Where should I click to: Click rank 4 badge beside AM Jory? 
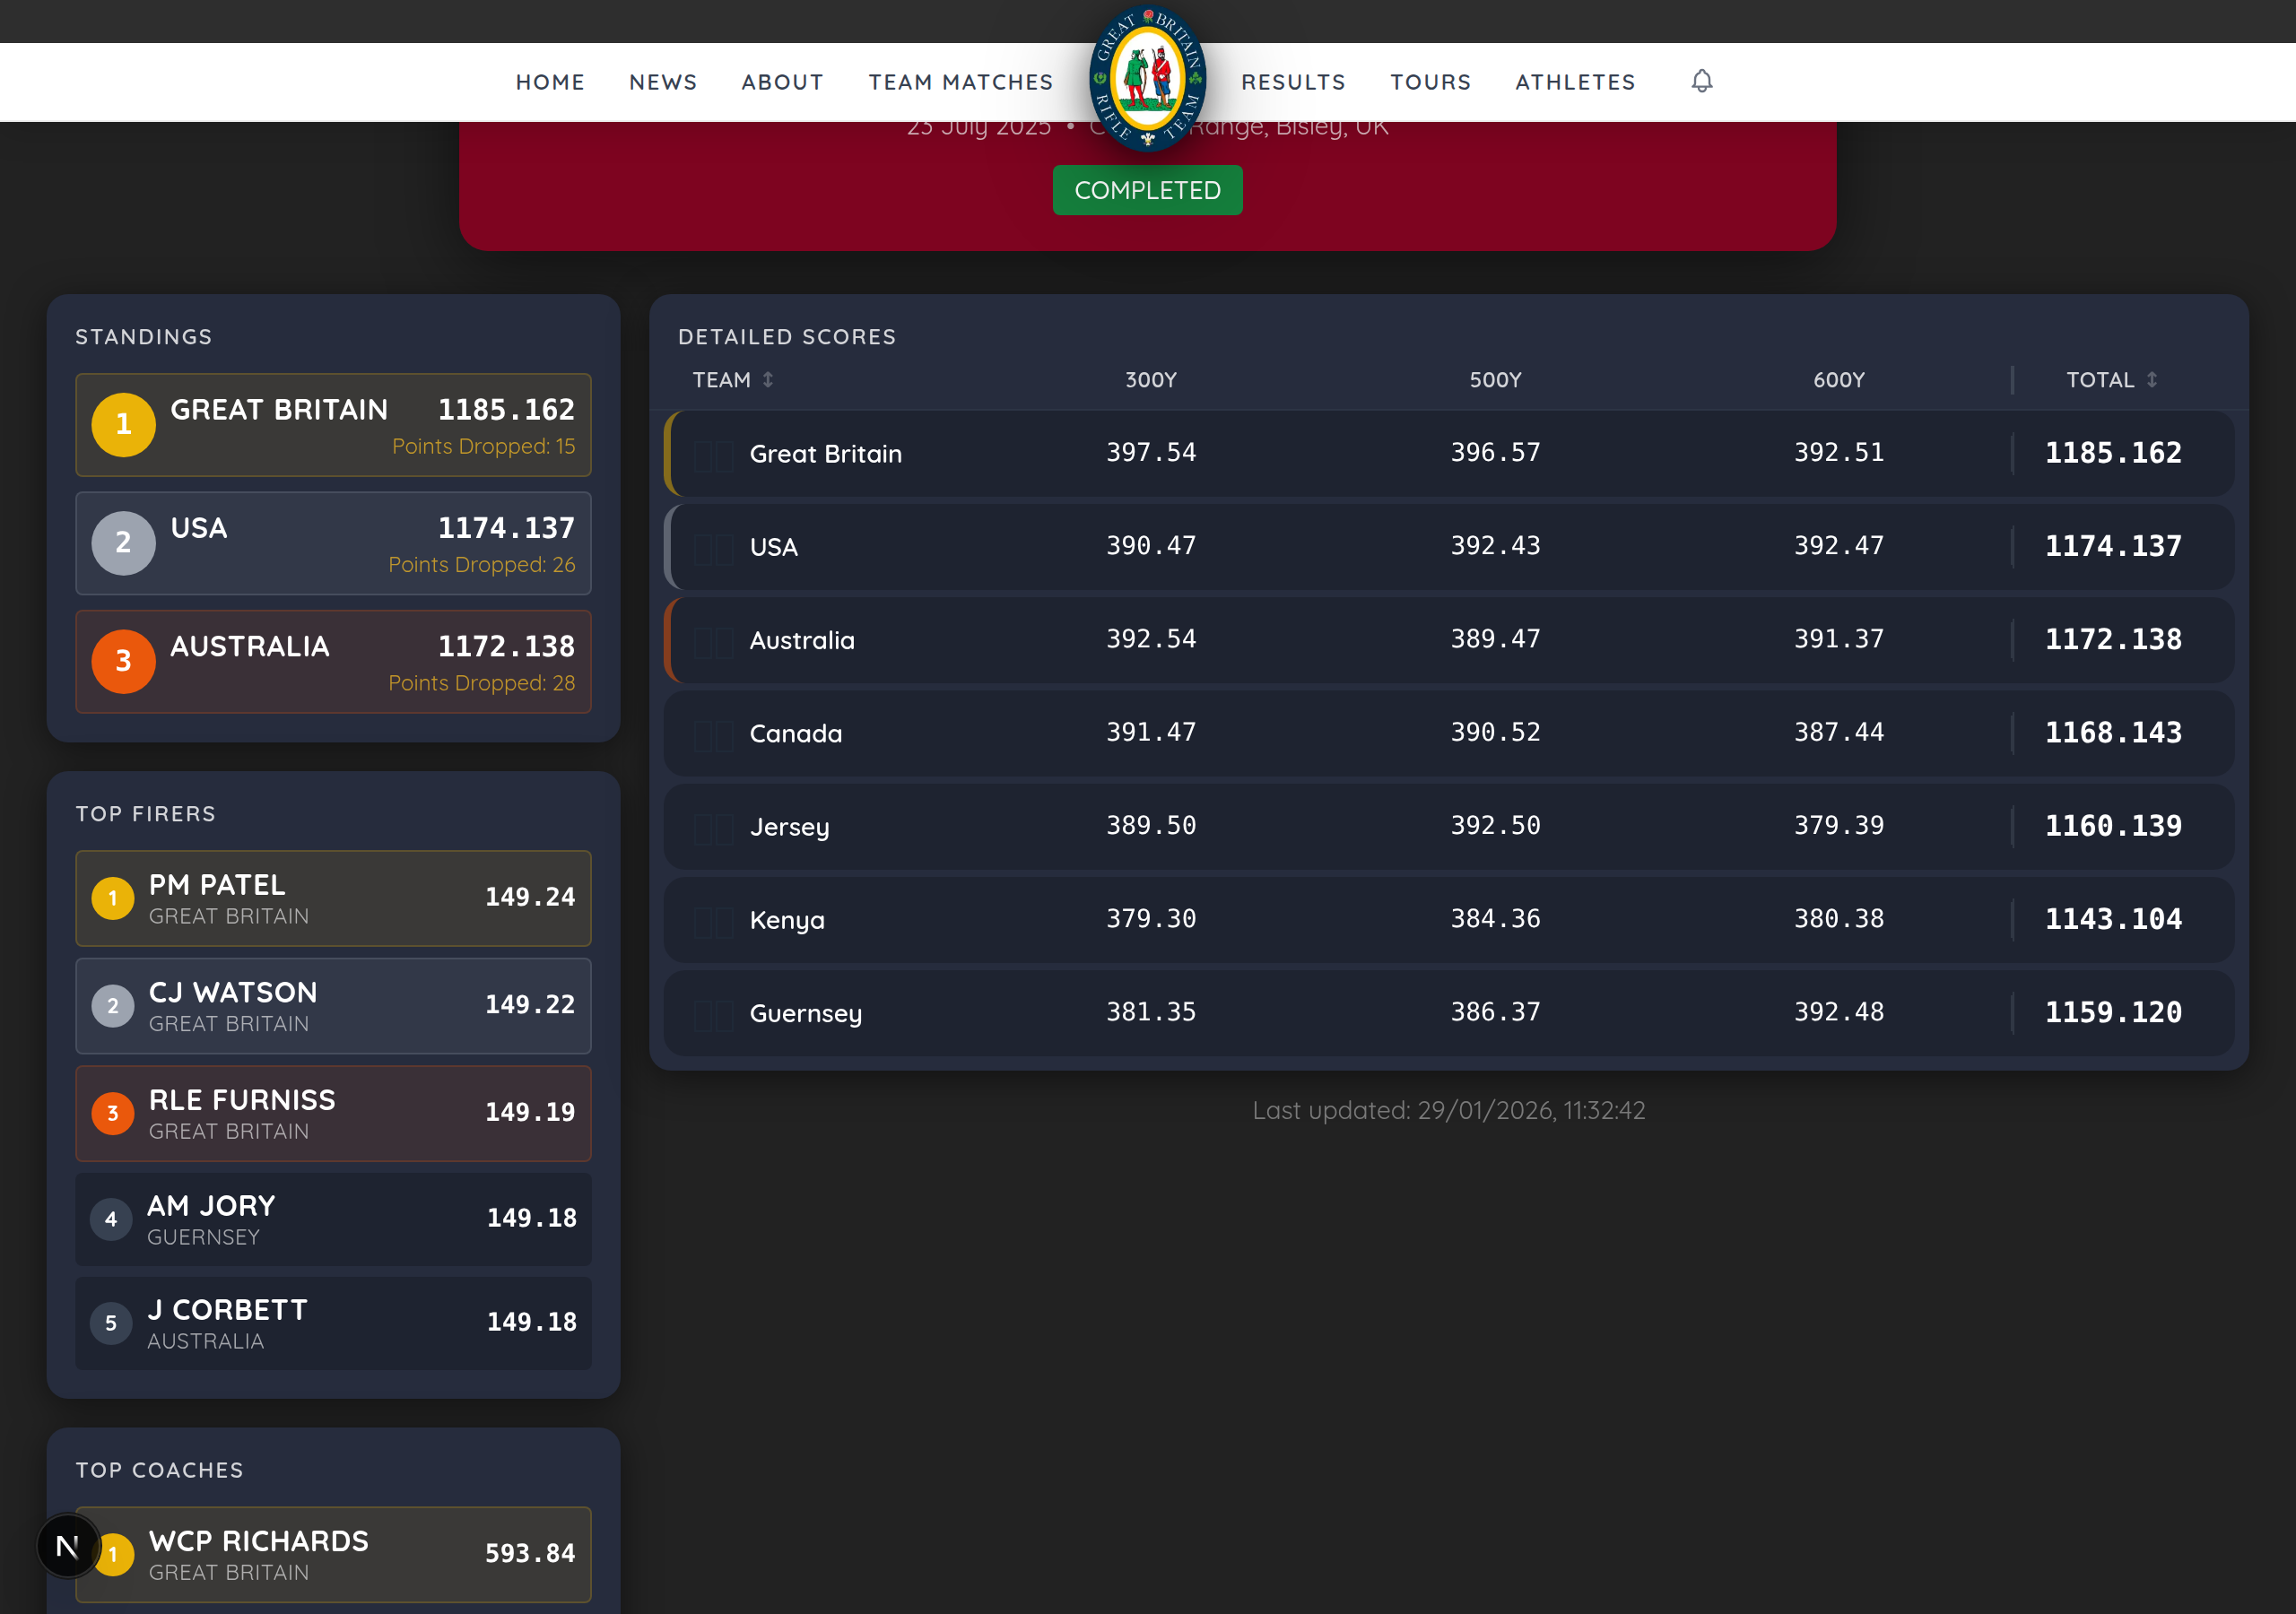(111, 1219)
